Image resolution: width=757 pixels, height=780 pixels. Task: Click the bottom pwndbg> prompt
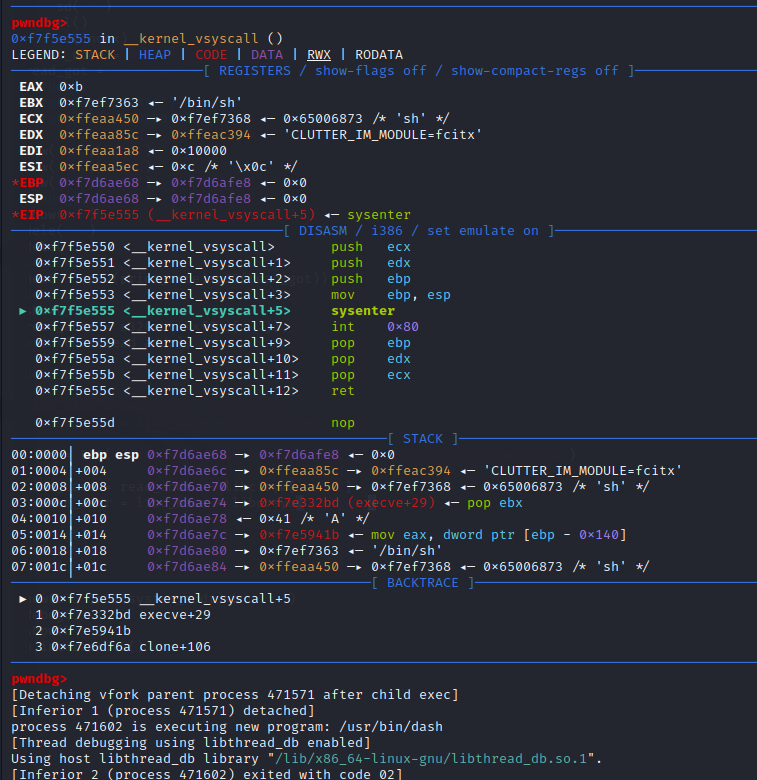click(x=39, y=679)
